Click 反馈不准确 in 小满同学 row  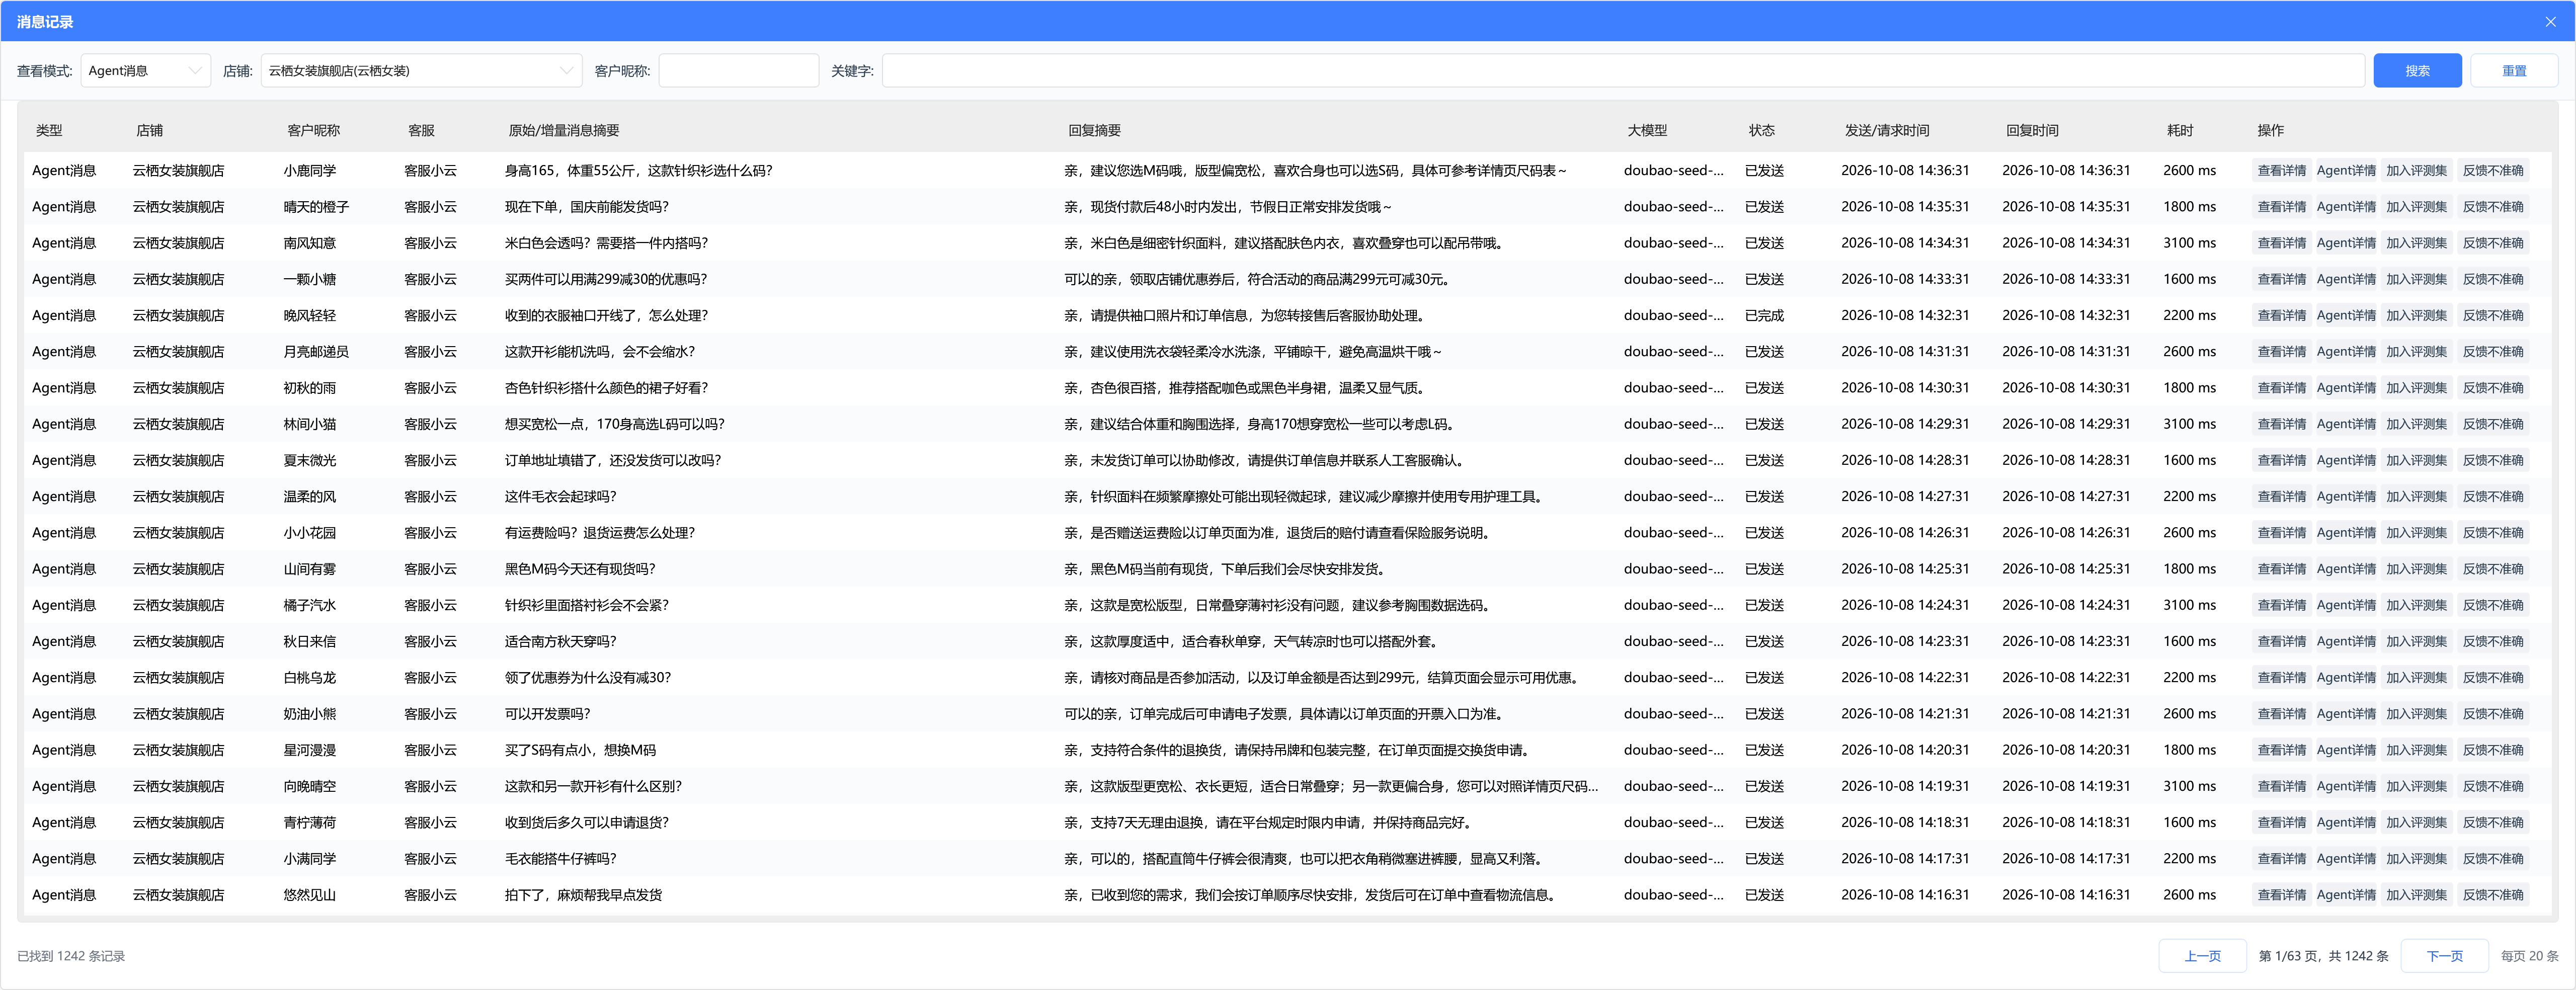pyautogui.click(x=2492, y=859)
